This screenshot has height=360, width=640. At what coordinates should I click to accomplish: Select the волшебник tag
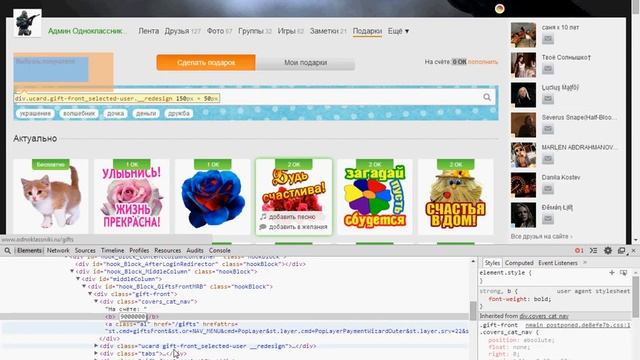point(79,113)
